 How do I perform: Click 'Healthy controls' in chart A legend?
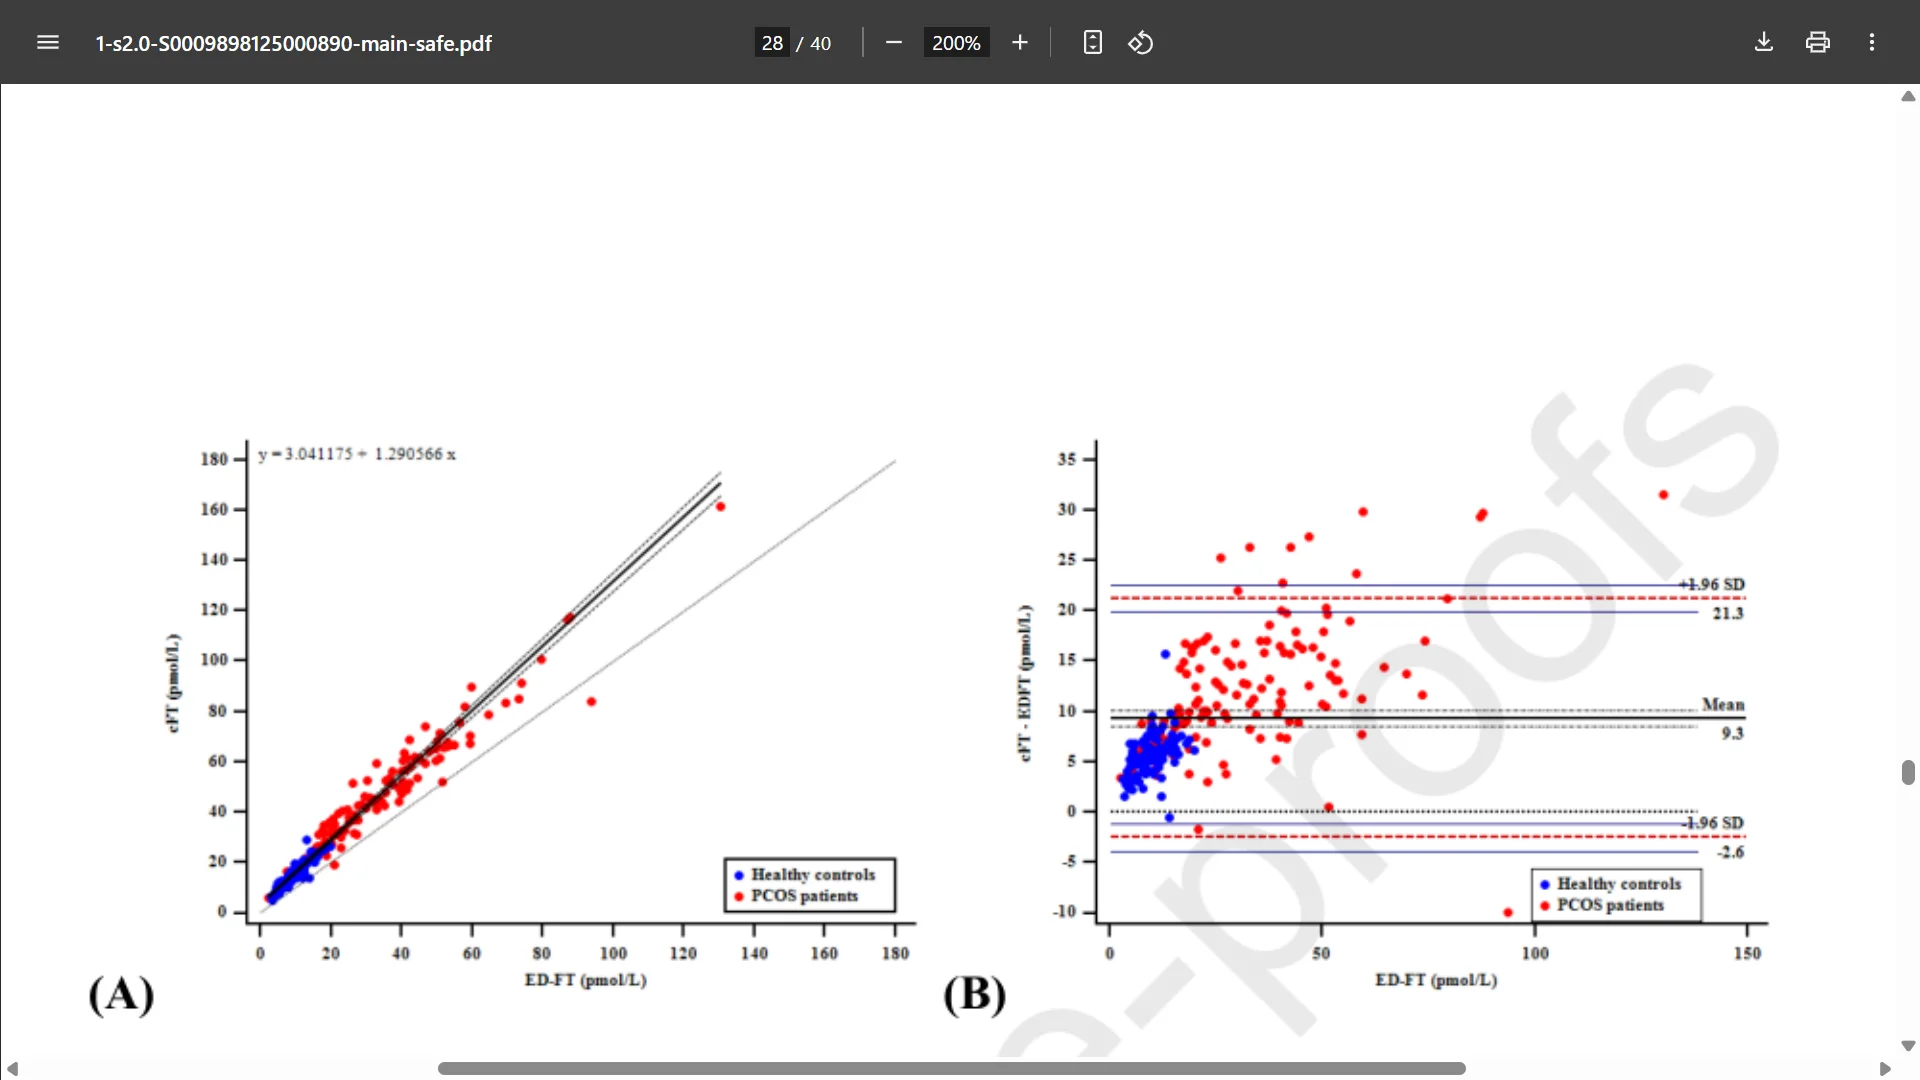[x=813, y=875]
